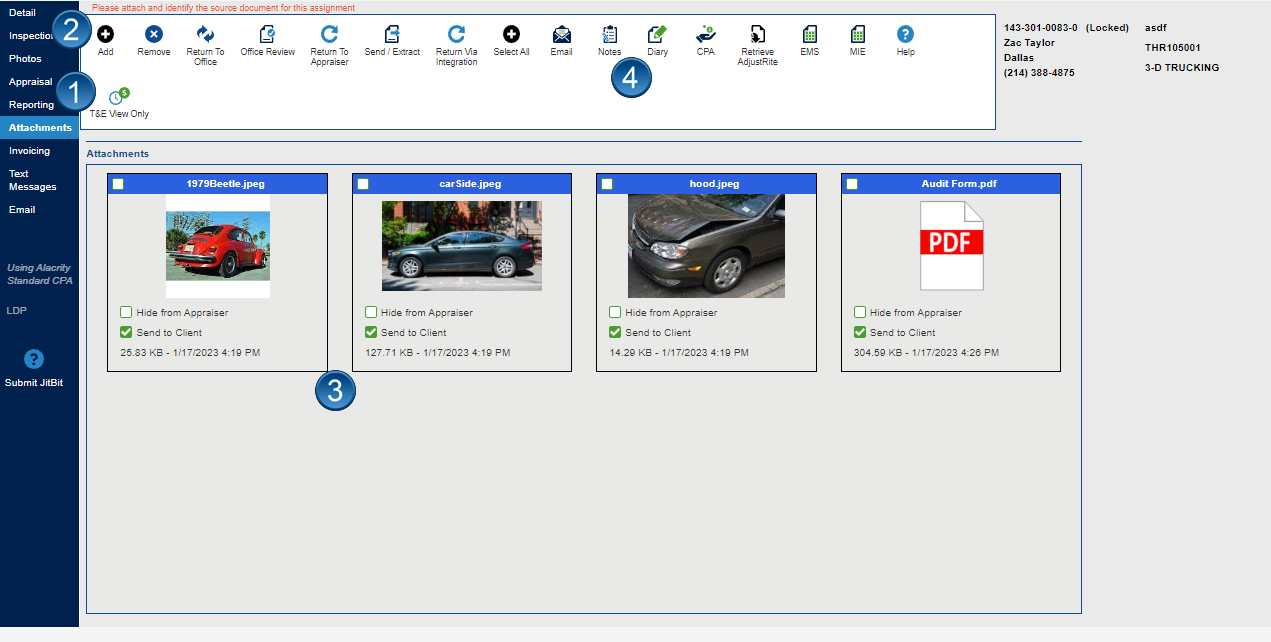The height and width of the screenshot is (642, 1271).
Task: Enable Hide from Appraiser for 1979Beetle.jpeg
Action: coord(126,312)
